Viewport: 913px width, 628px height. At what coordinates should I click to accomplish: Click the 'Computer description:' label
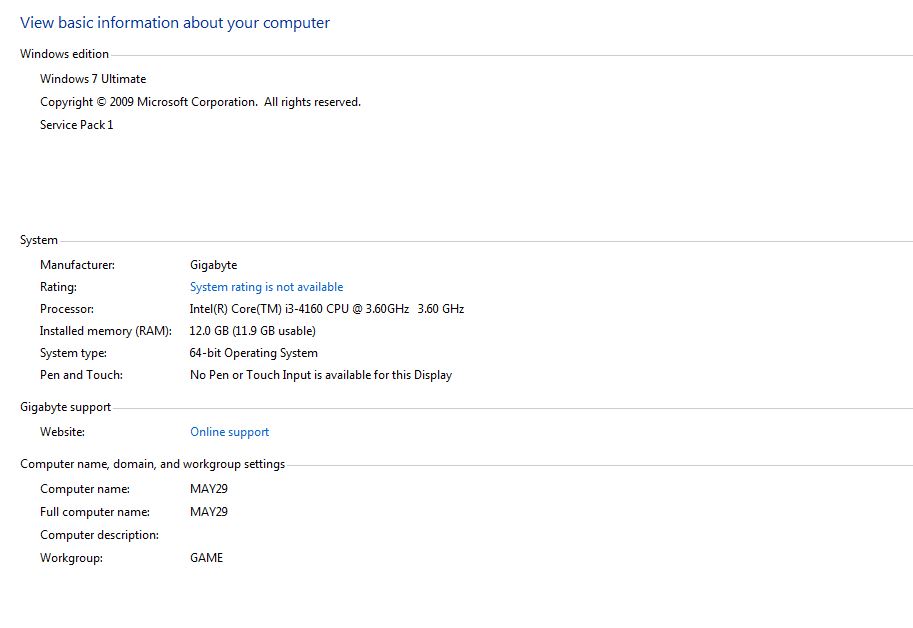(99, 535)
